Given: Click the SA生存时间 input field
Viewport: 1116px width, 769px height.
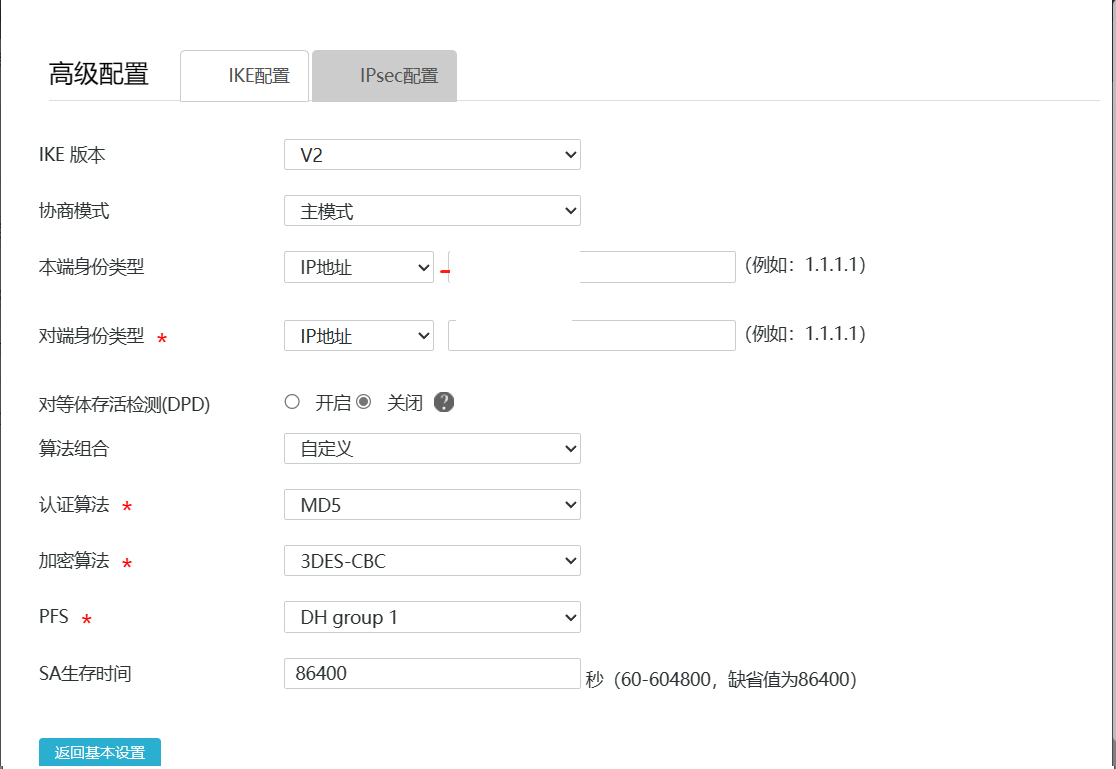Looking at the screenshot, I should [x=432, y=673].
